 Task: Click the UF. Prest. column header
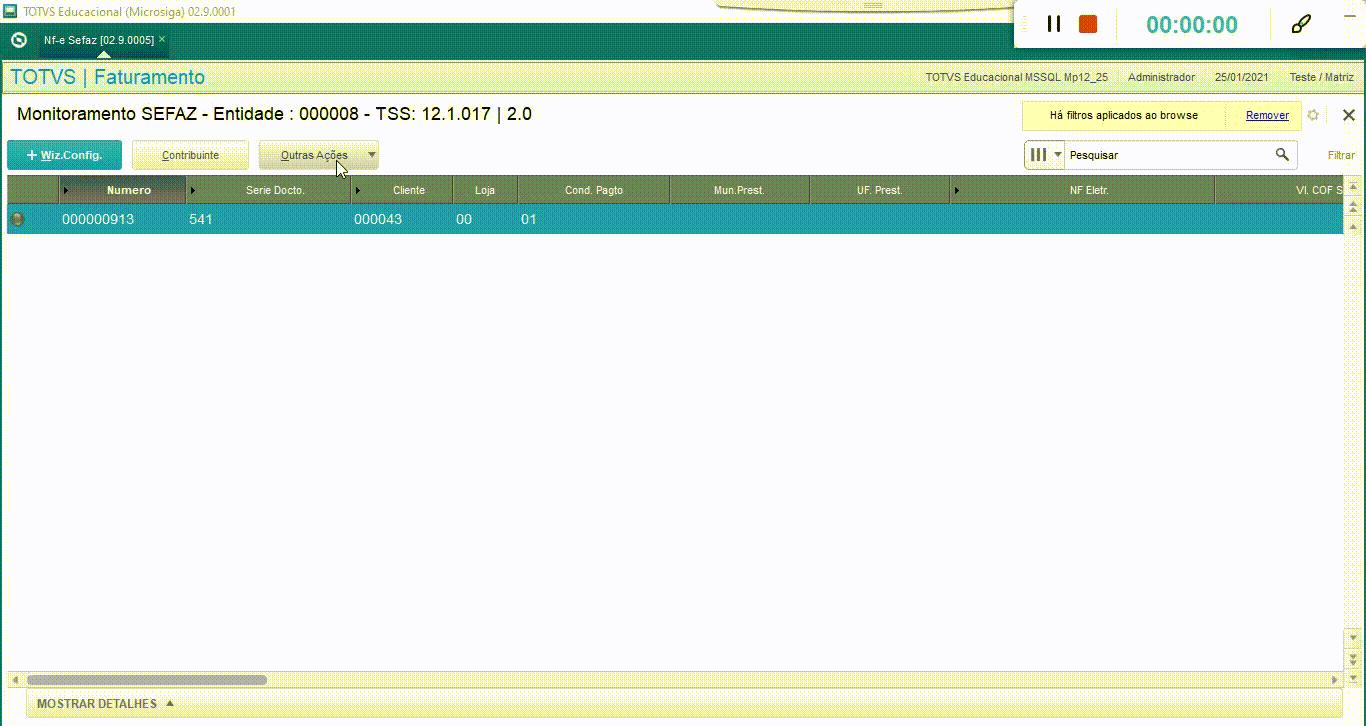pyautogui.click(x=879, y=190)
